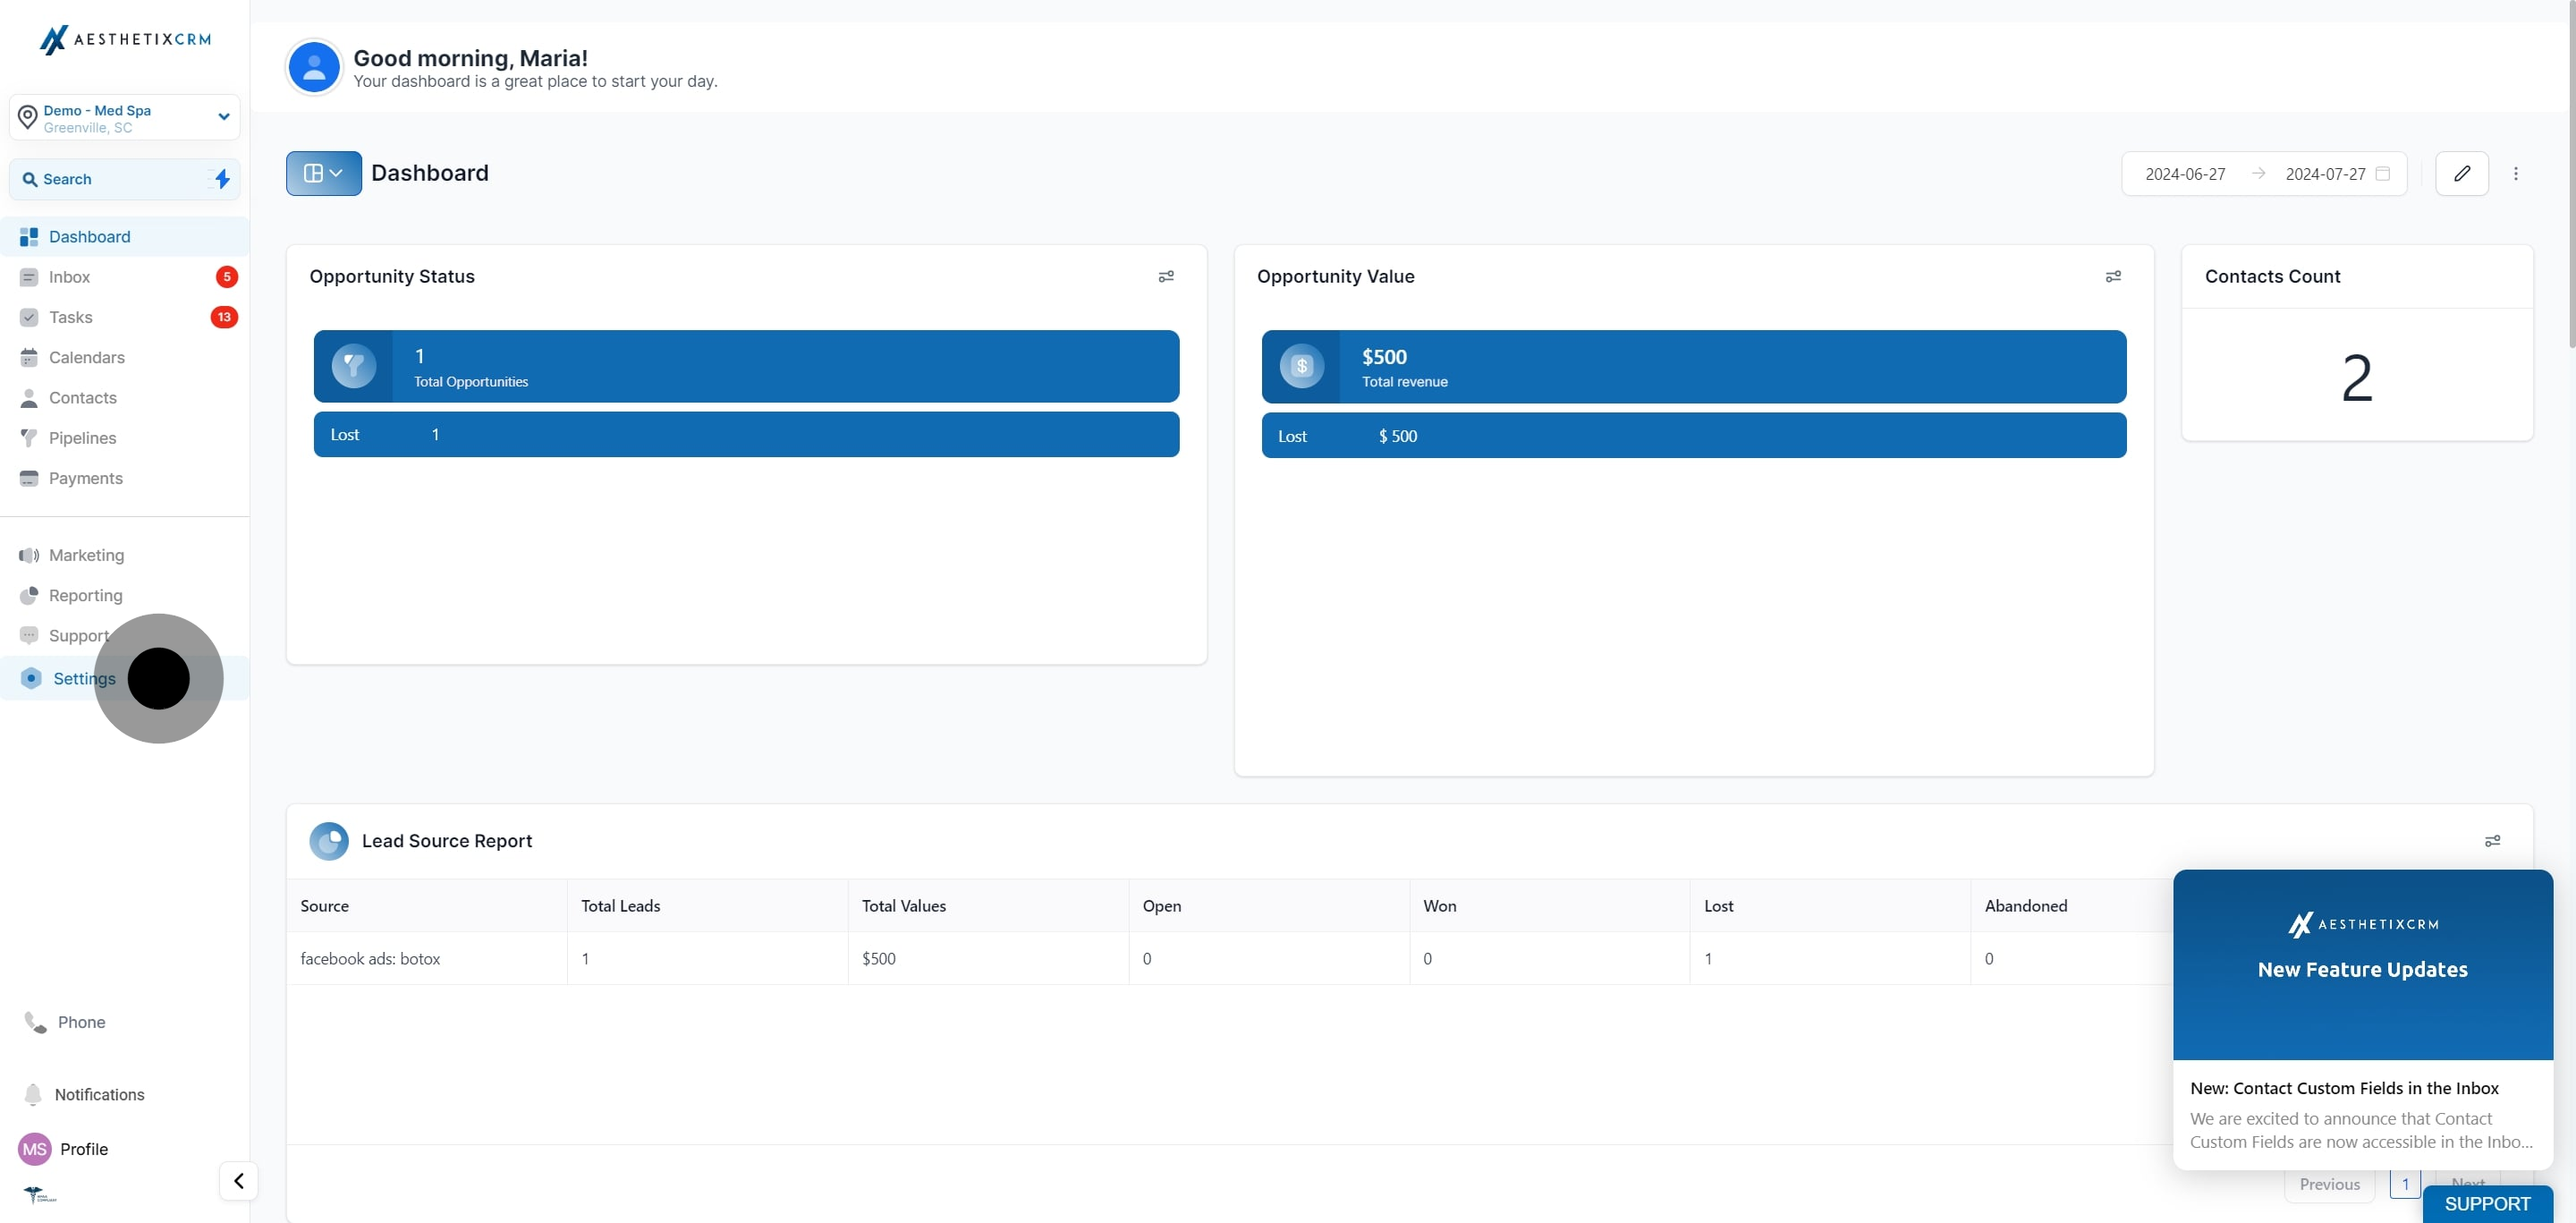Open Opportunity Value filter settings icon
Image resolution: width=2576 pixels, height=1223 pixels.
click(2113, 276)
